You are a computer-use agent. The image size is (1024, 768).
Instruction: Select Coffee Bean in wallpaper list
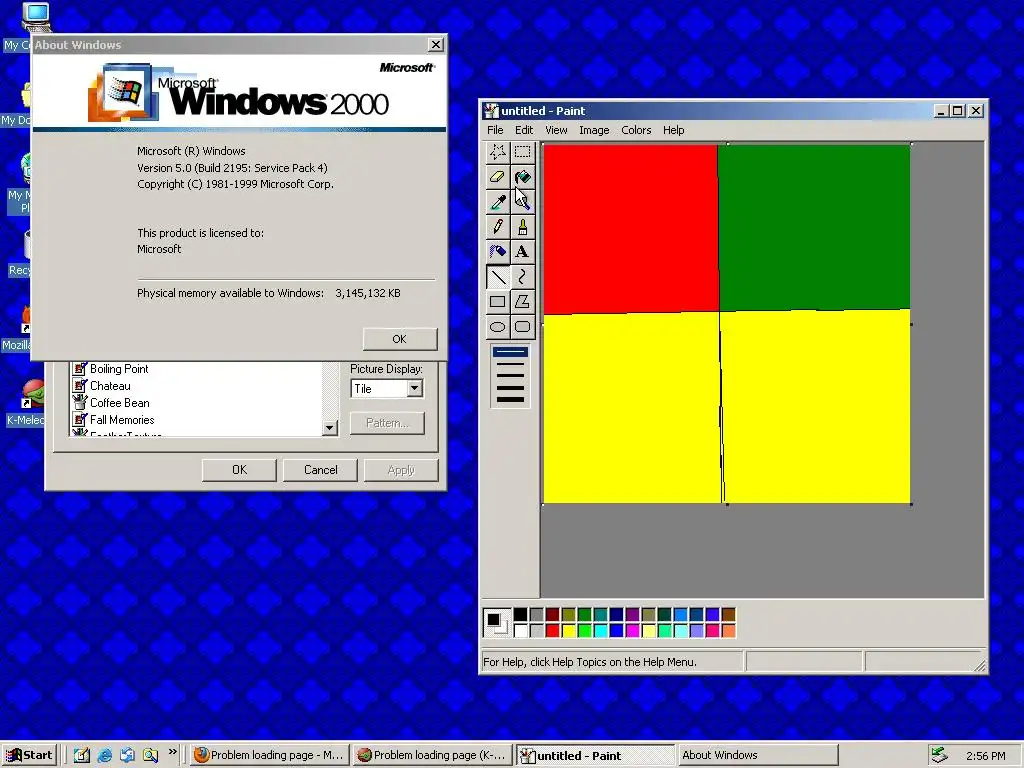(120, 403)
